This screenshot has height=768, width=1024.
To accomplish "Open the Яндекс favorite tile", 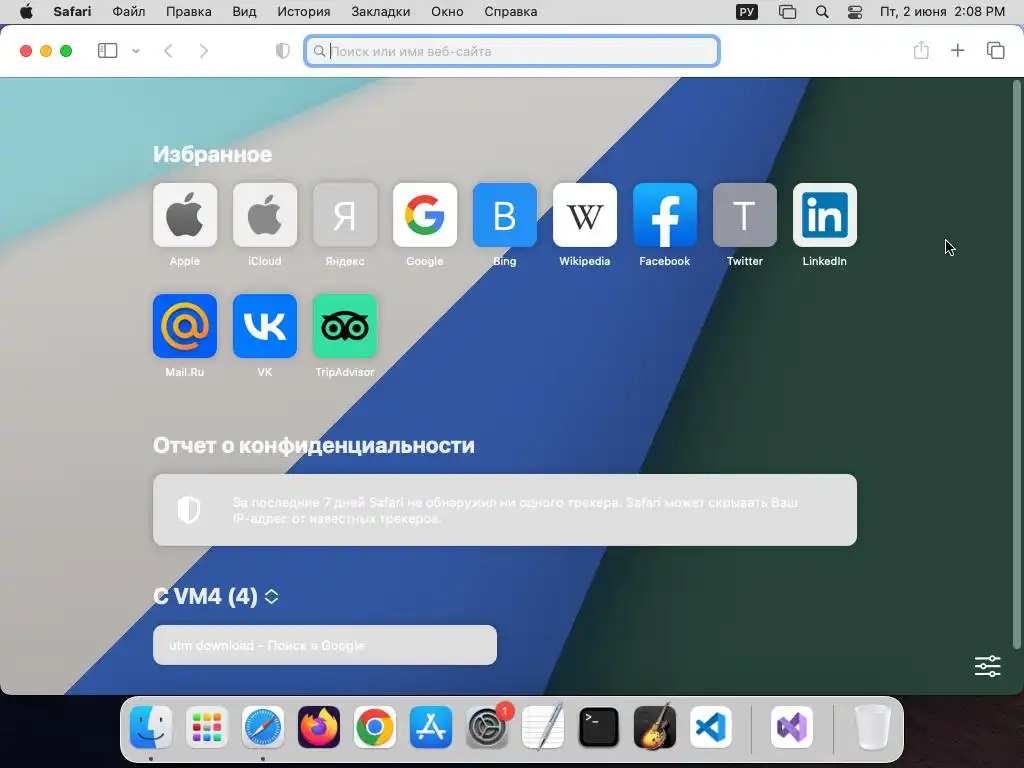I will [x=345, y=215].
